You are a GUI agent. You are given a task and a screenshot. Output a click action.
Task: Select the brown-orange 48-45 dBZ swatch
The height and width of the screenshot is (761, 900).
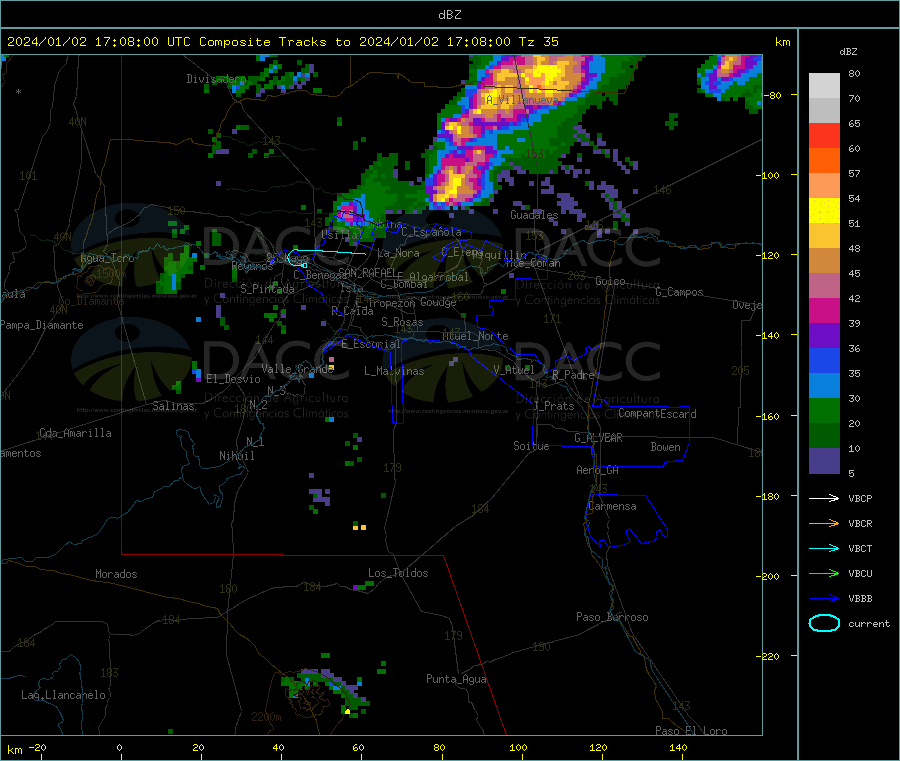click(824, 261)
